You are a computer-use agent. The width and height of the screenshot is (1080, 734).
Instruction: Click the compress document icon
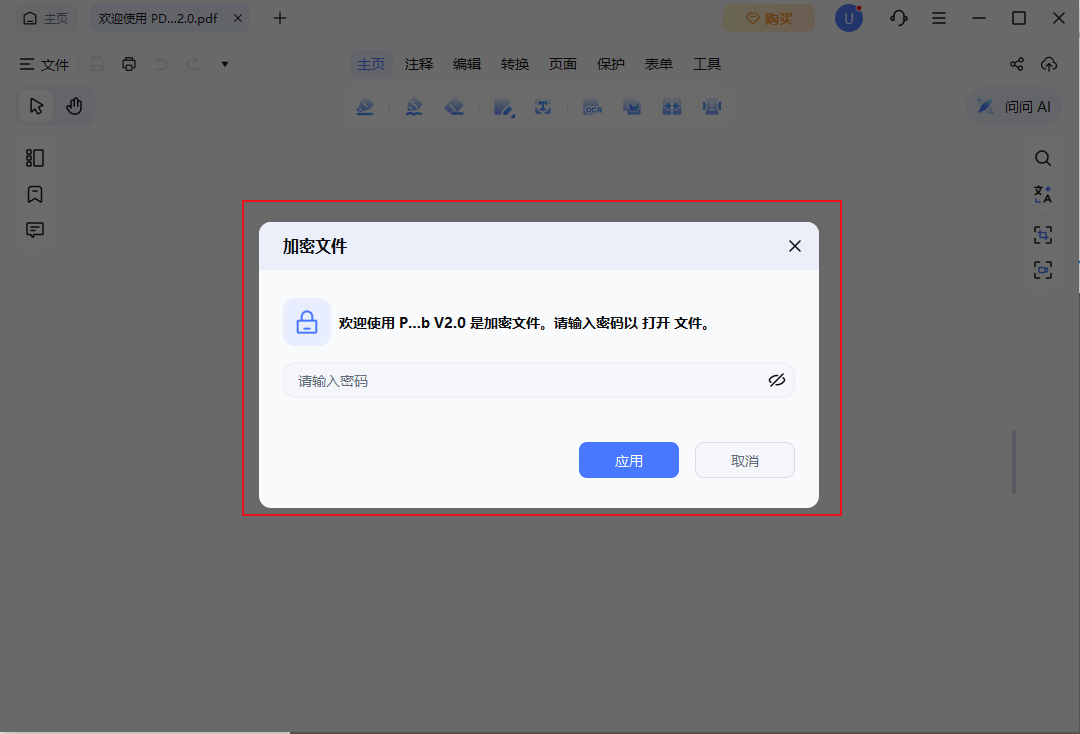tap(712, 107)
